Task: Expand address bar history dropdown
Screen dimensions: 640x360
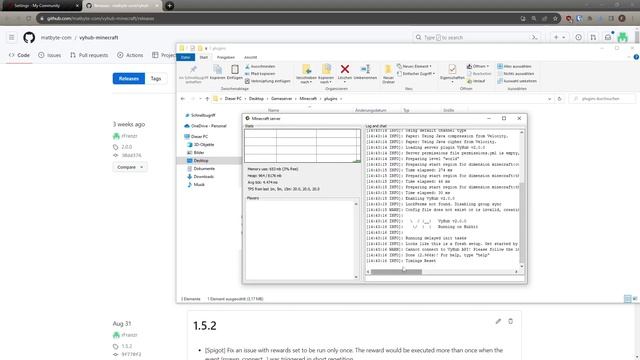Action: pos(549,99)
